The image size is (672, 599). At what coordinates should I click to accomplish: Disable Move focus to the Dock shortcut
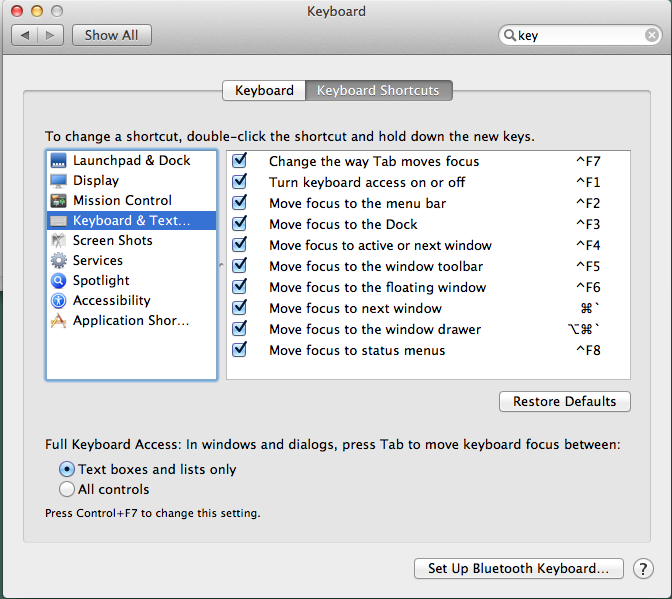point(240,225)
